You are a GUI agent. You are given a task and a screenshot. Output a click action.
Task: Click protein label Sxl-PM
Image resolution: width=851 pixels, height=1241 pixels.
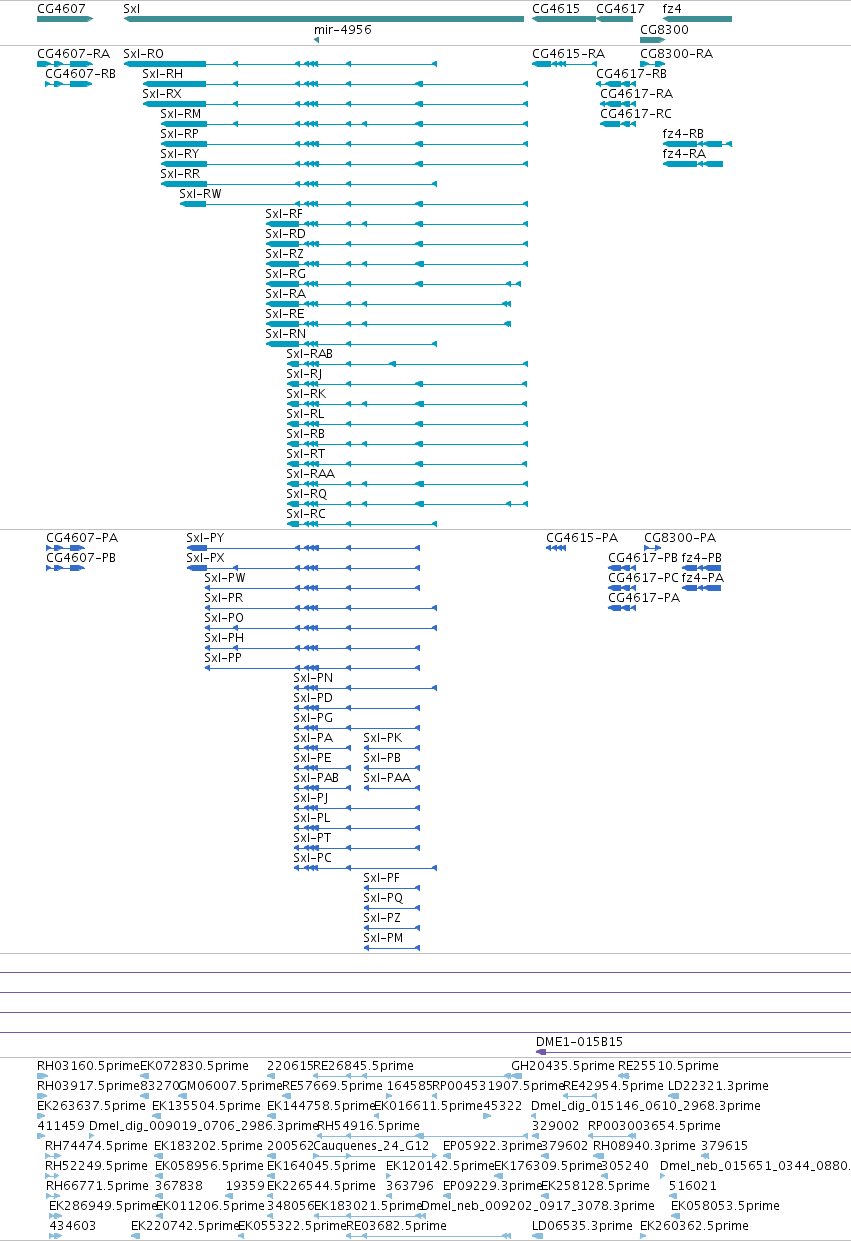[383, 938]
